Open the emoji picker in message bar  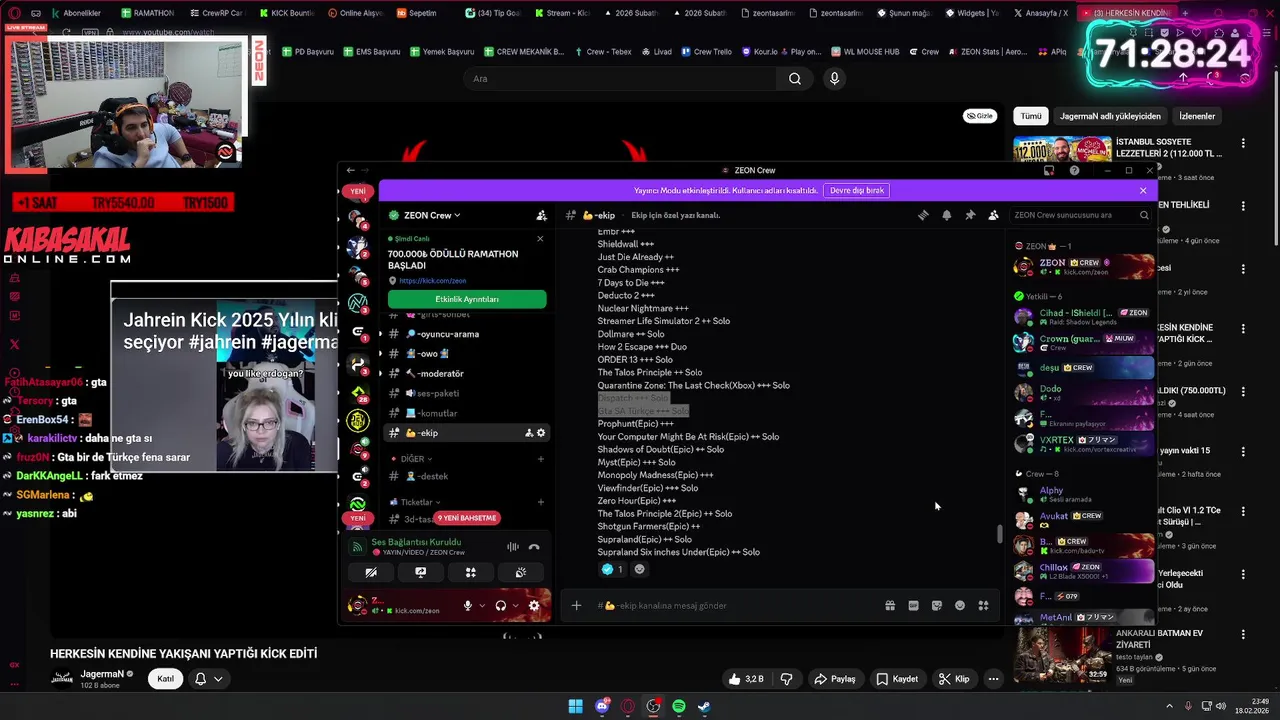point(960,605)
